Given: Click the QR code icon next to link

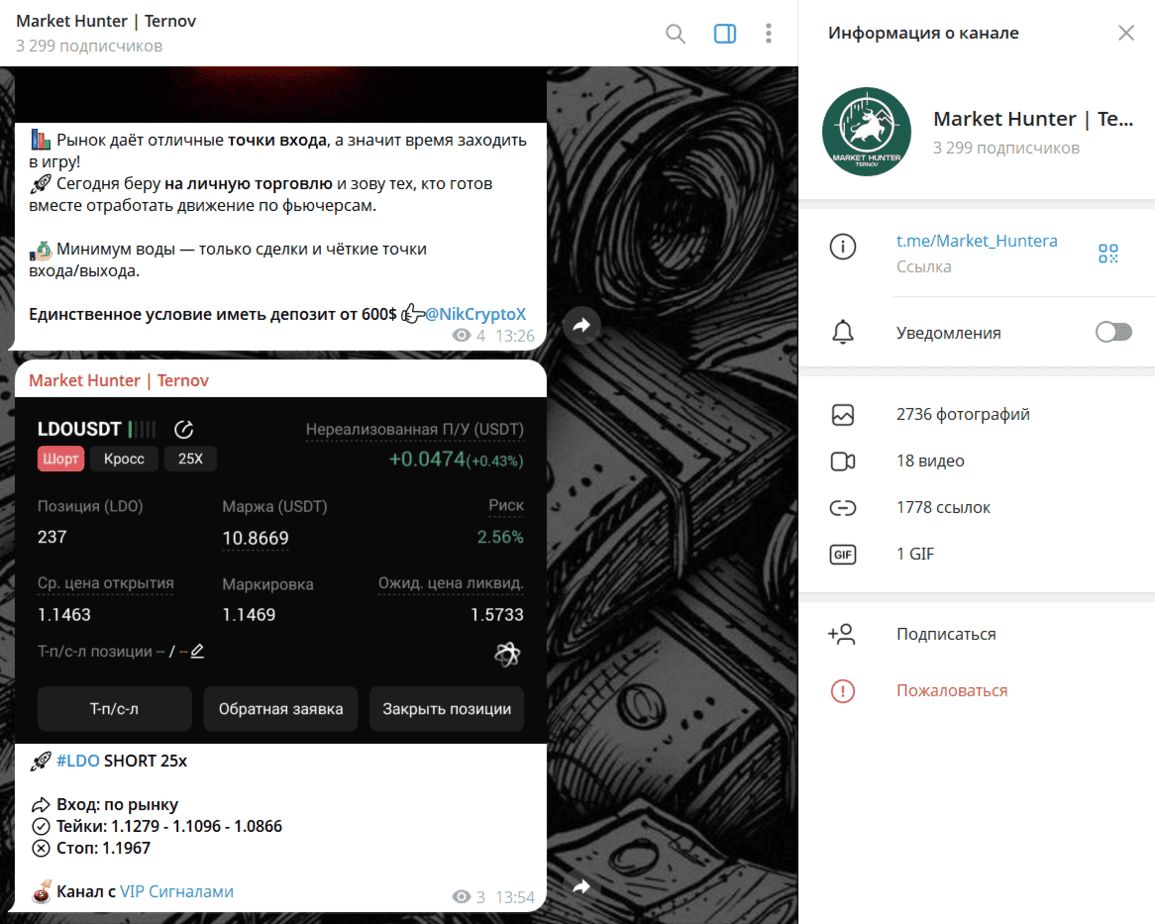Looking at the screenshot, I should 1108,253.
